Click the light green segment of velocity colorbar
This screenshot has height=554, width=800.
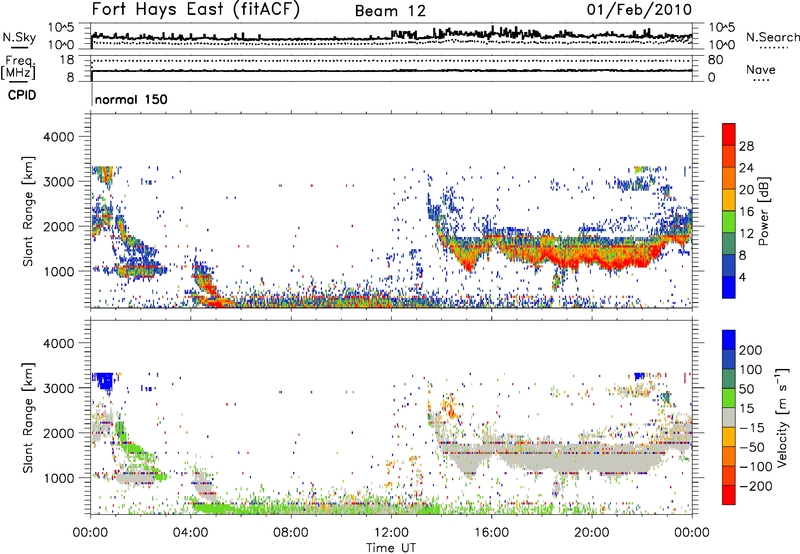[729, 398]
